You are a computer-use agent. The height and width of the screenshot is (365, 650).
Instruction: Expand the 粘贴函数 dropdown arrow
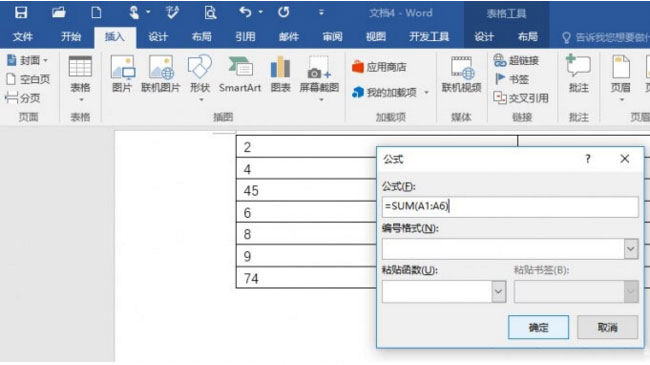(499, 291)
